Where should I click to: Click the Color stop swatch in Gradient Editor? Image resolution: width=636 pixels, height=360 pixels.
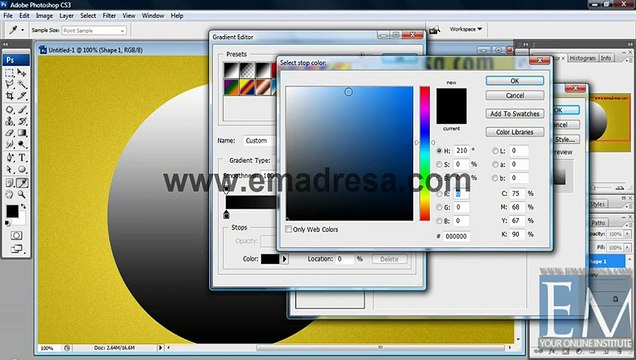point(270,259)
